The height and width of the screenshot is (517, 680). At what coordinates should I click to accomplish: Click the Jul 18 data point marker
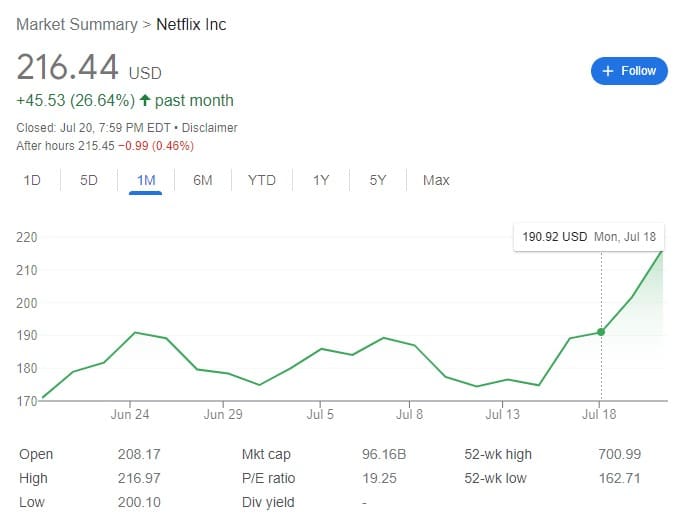click(601, 332)
